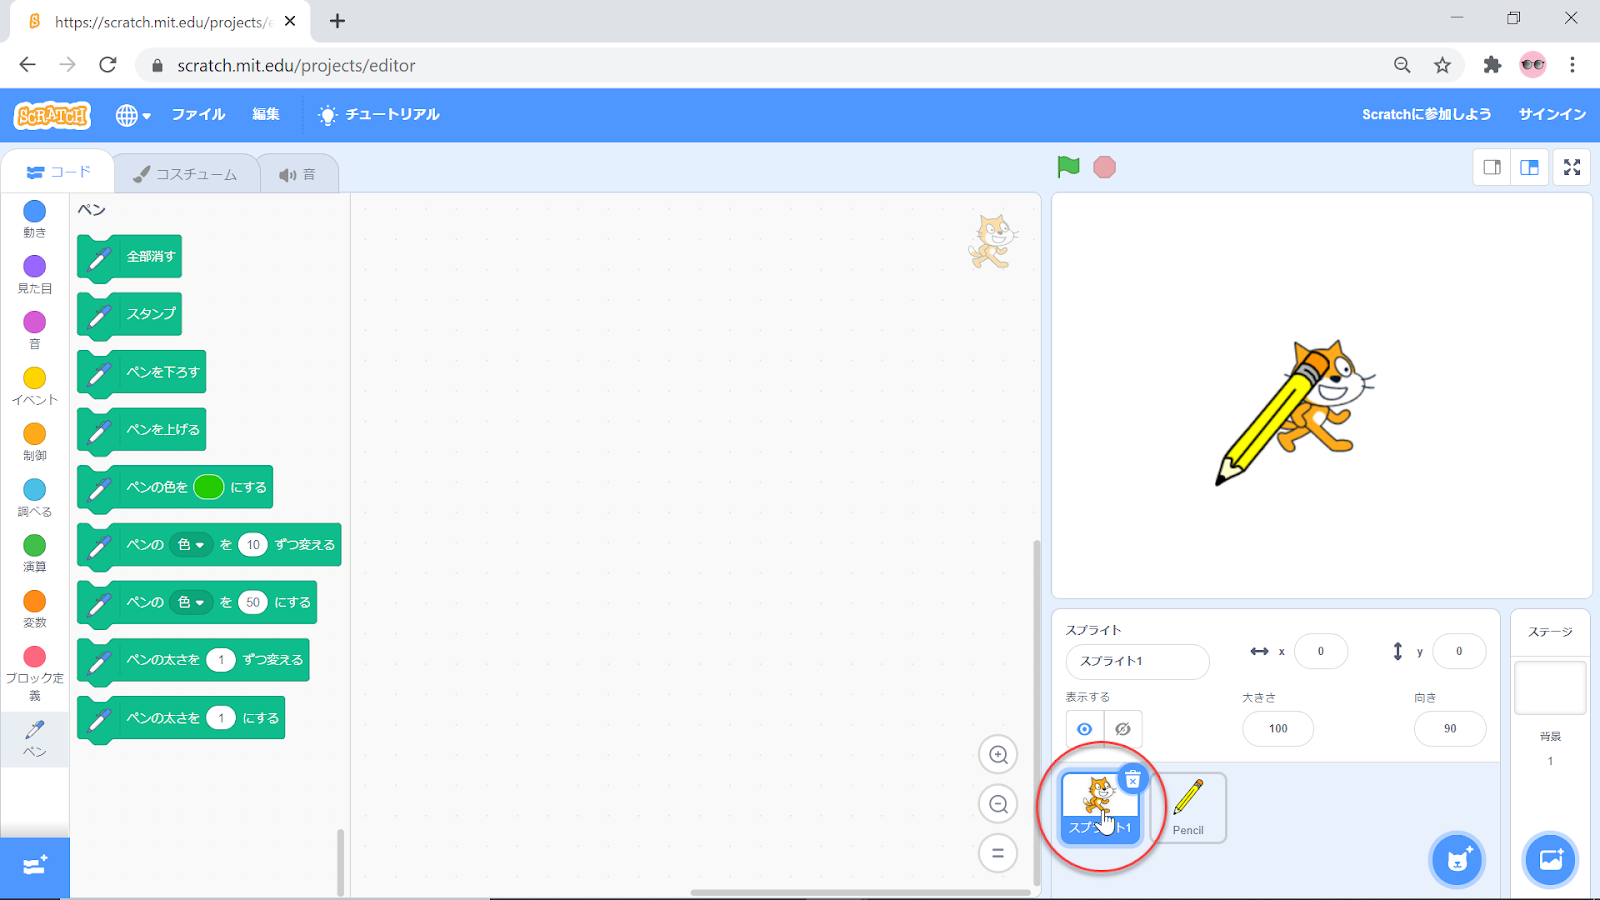The image size is (1600, 900).
Task: Open チュートリアル from the menu bar
Action: coord(379,115)
